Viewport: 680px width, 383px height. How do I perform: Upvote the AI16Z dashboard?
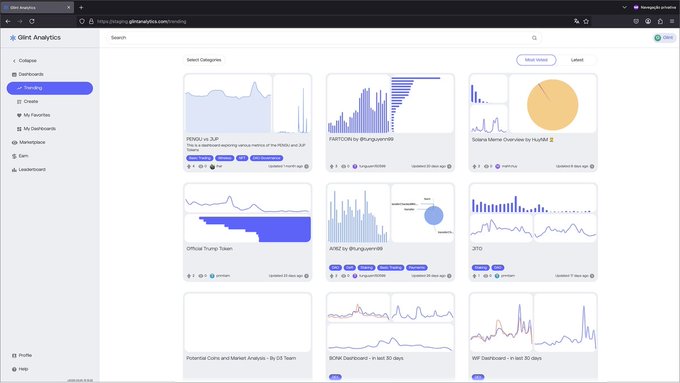pyautogui.click(x=332, y=276)
